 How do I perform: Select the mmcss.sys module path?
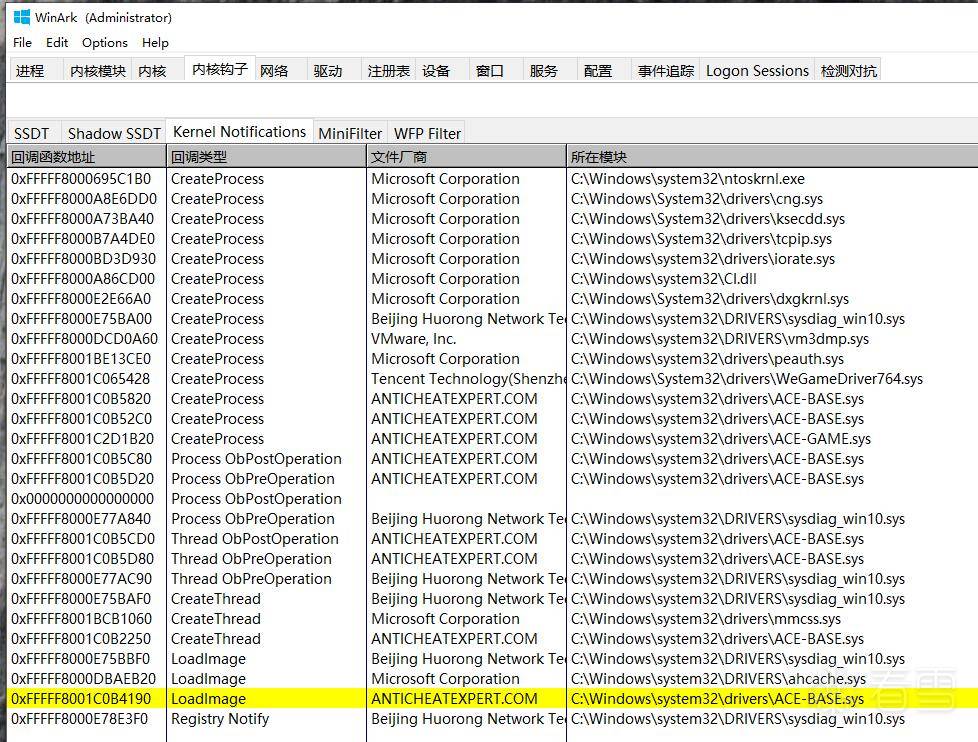coord(706,618)
